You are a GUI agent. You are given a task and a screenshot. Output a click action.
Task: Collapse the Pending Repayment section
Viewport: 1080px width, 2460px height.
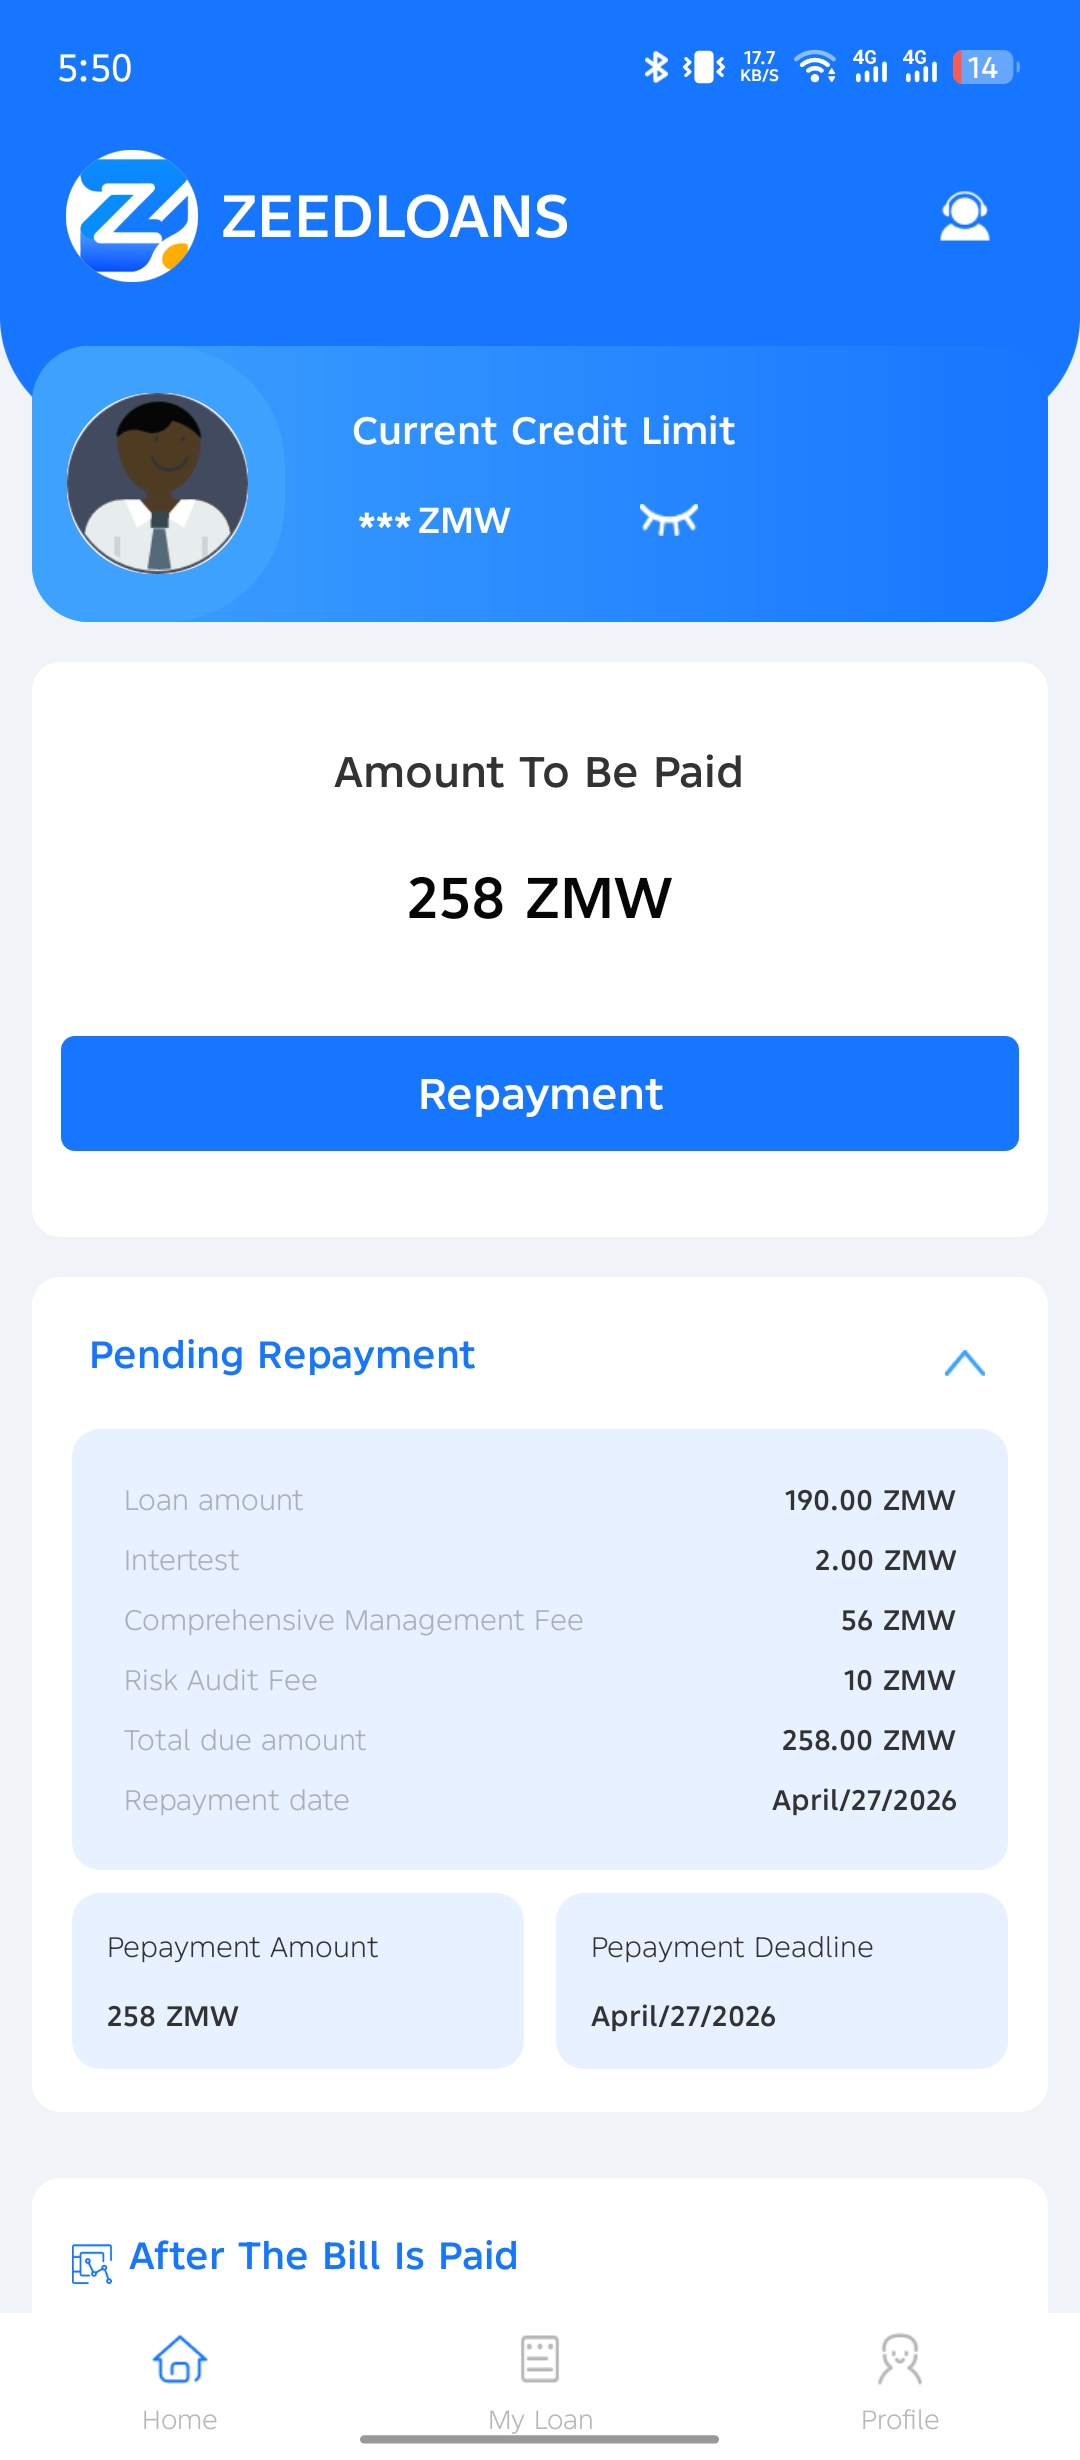964,1362
